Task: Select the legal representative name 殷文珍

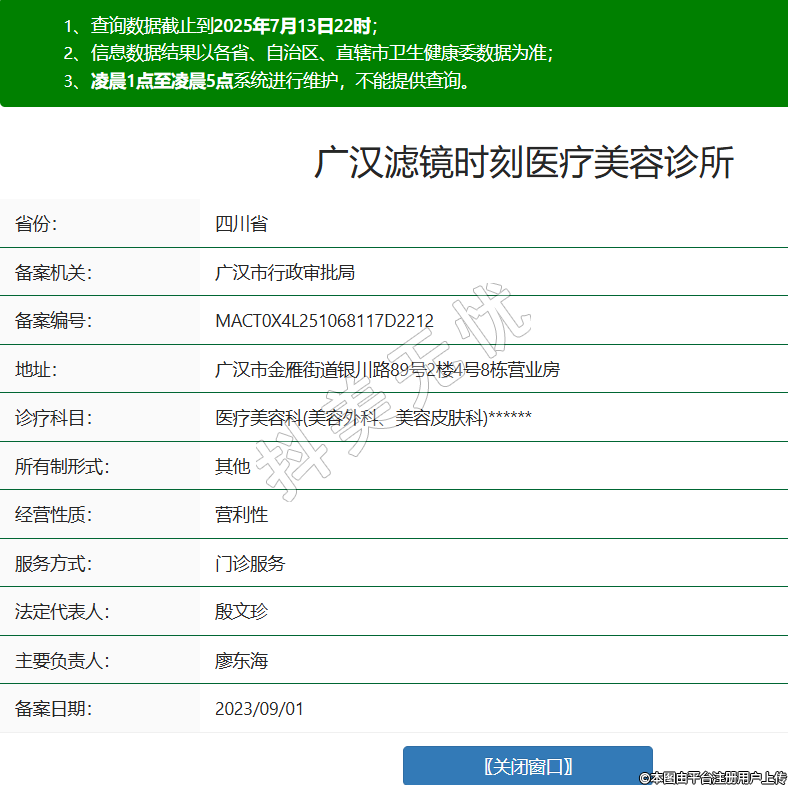Action: [241, 612]
